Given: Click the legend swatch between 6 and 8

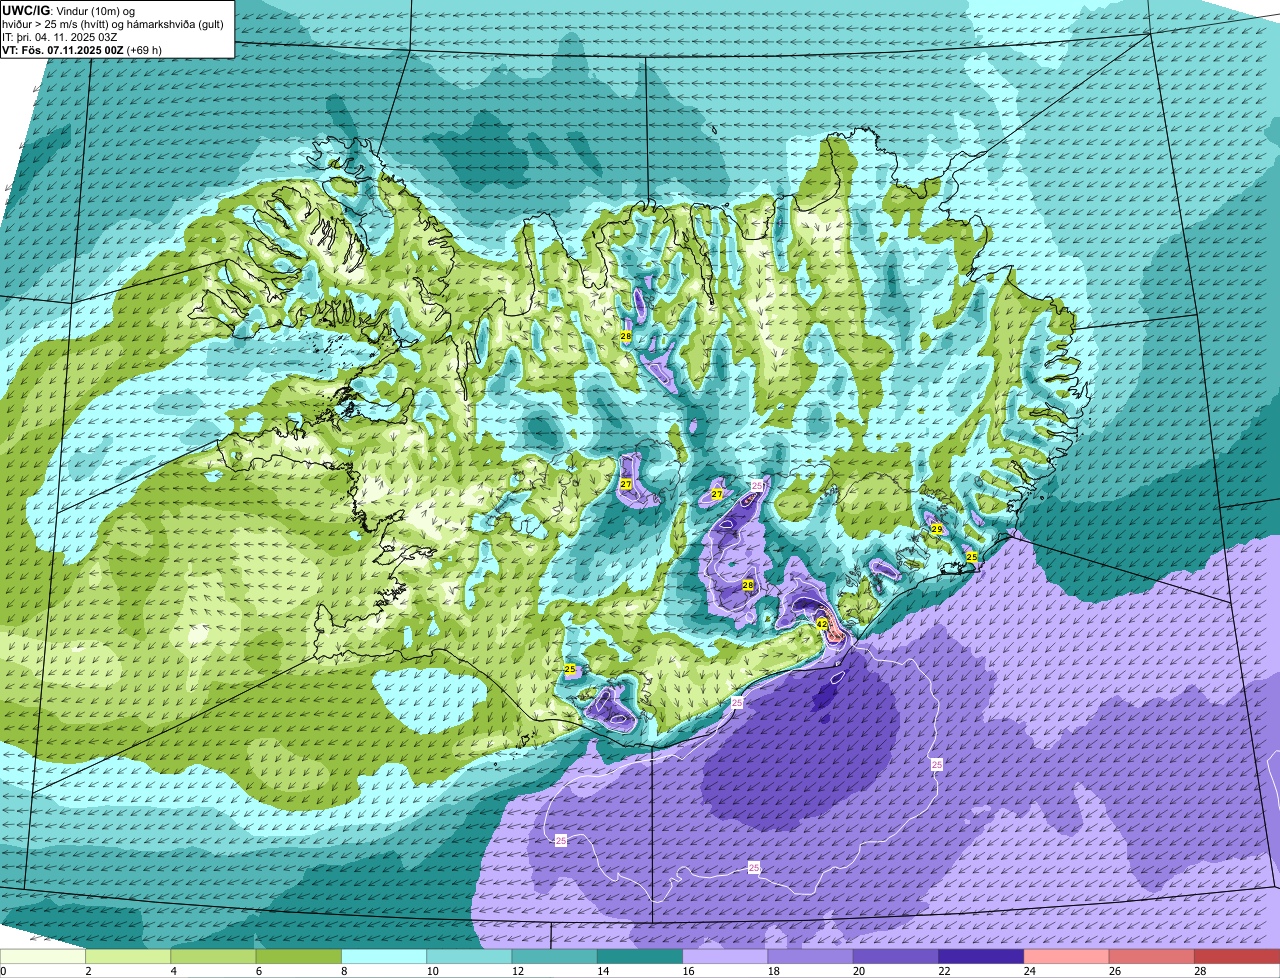Looking at the screenshot, I should coord(299,957).
